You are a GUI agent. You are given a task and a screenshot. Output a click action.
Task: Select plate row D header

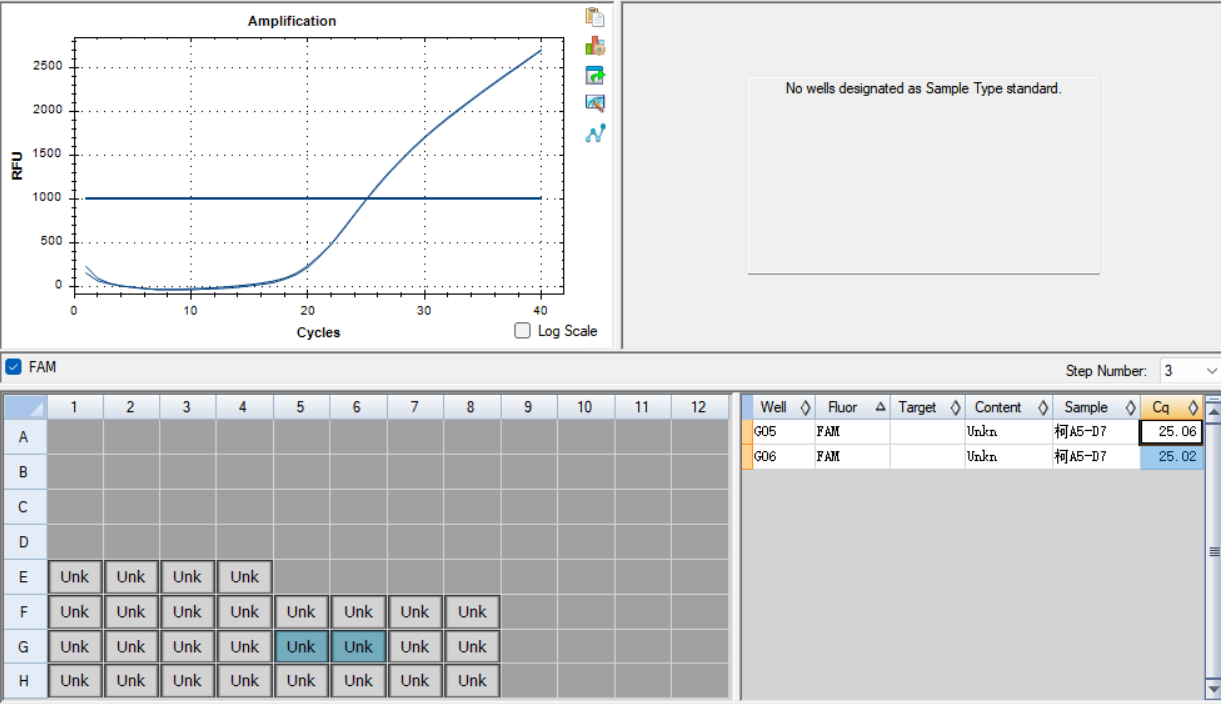pos(25,542)
